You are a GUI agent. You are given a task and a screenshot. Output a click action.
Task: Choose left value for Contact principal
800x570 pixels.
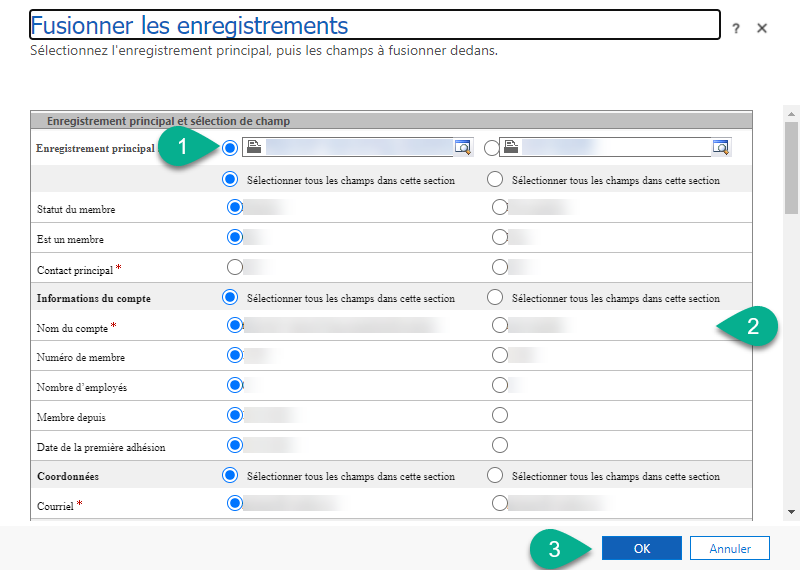pos(235,267)
